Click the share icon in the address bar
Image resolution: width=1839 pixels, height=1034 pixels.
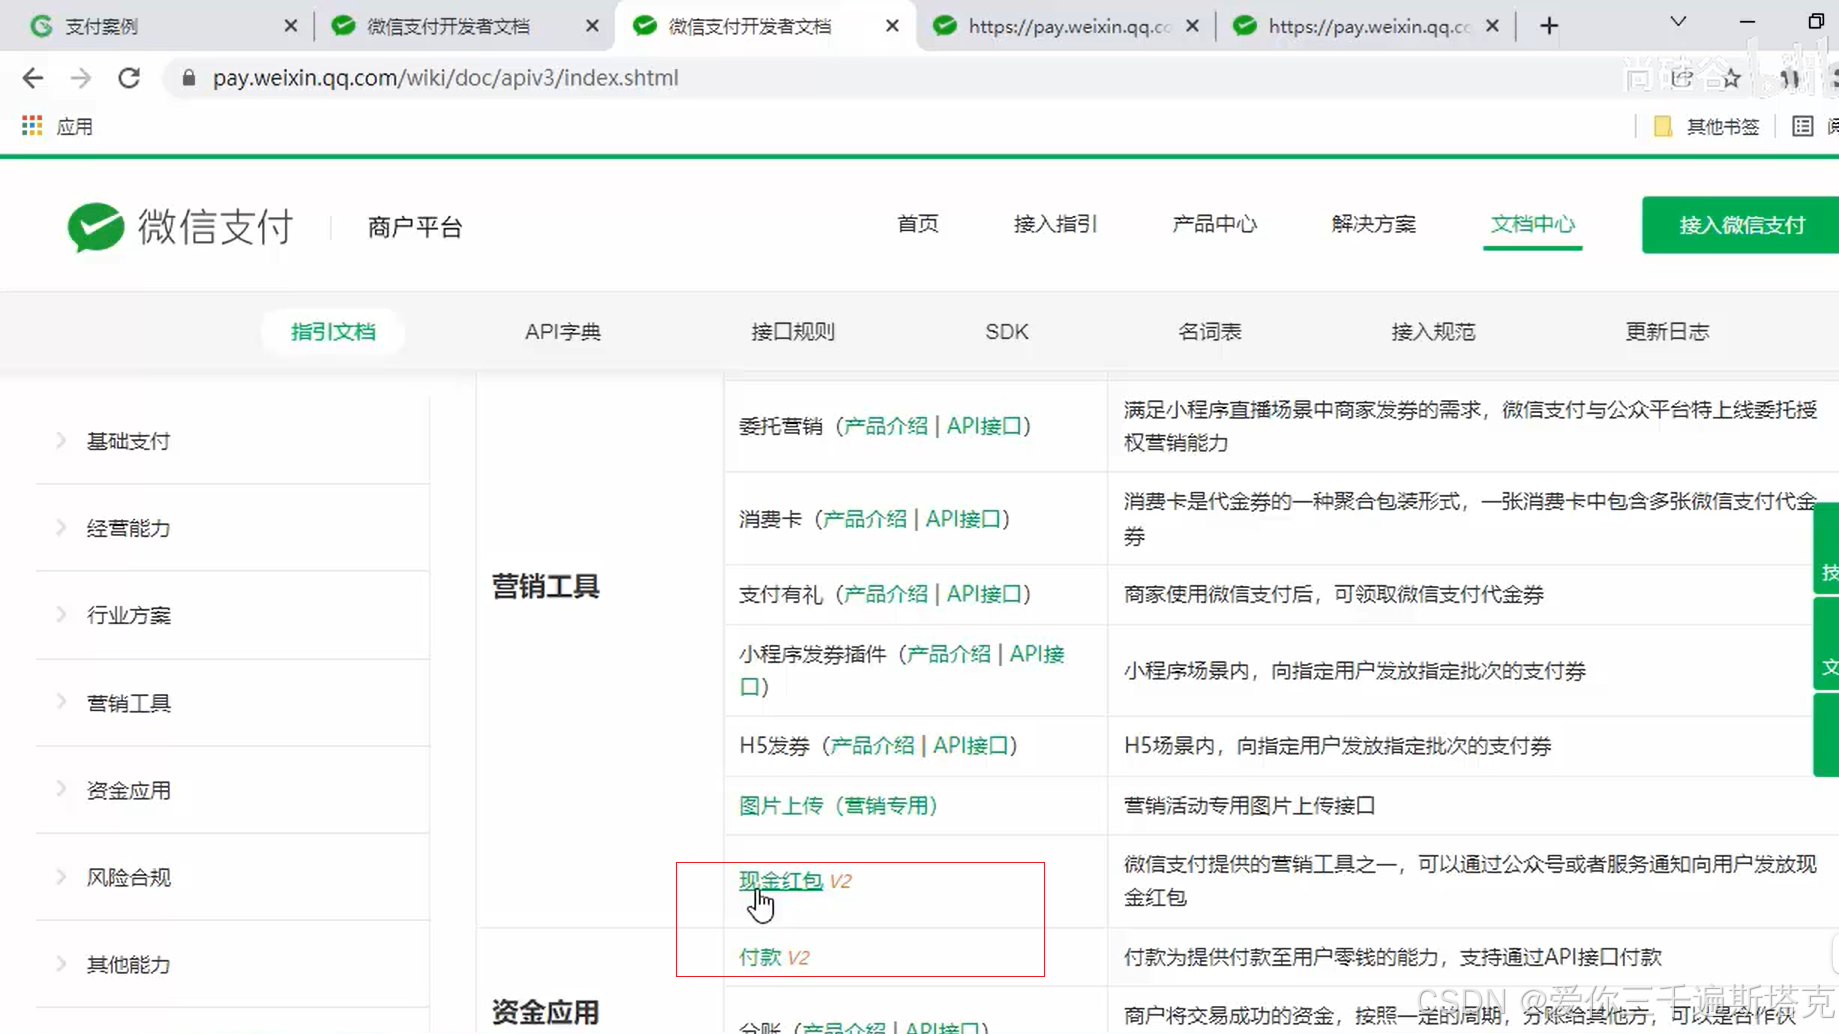point(1680,77)
